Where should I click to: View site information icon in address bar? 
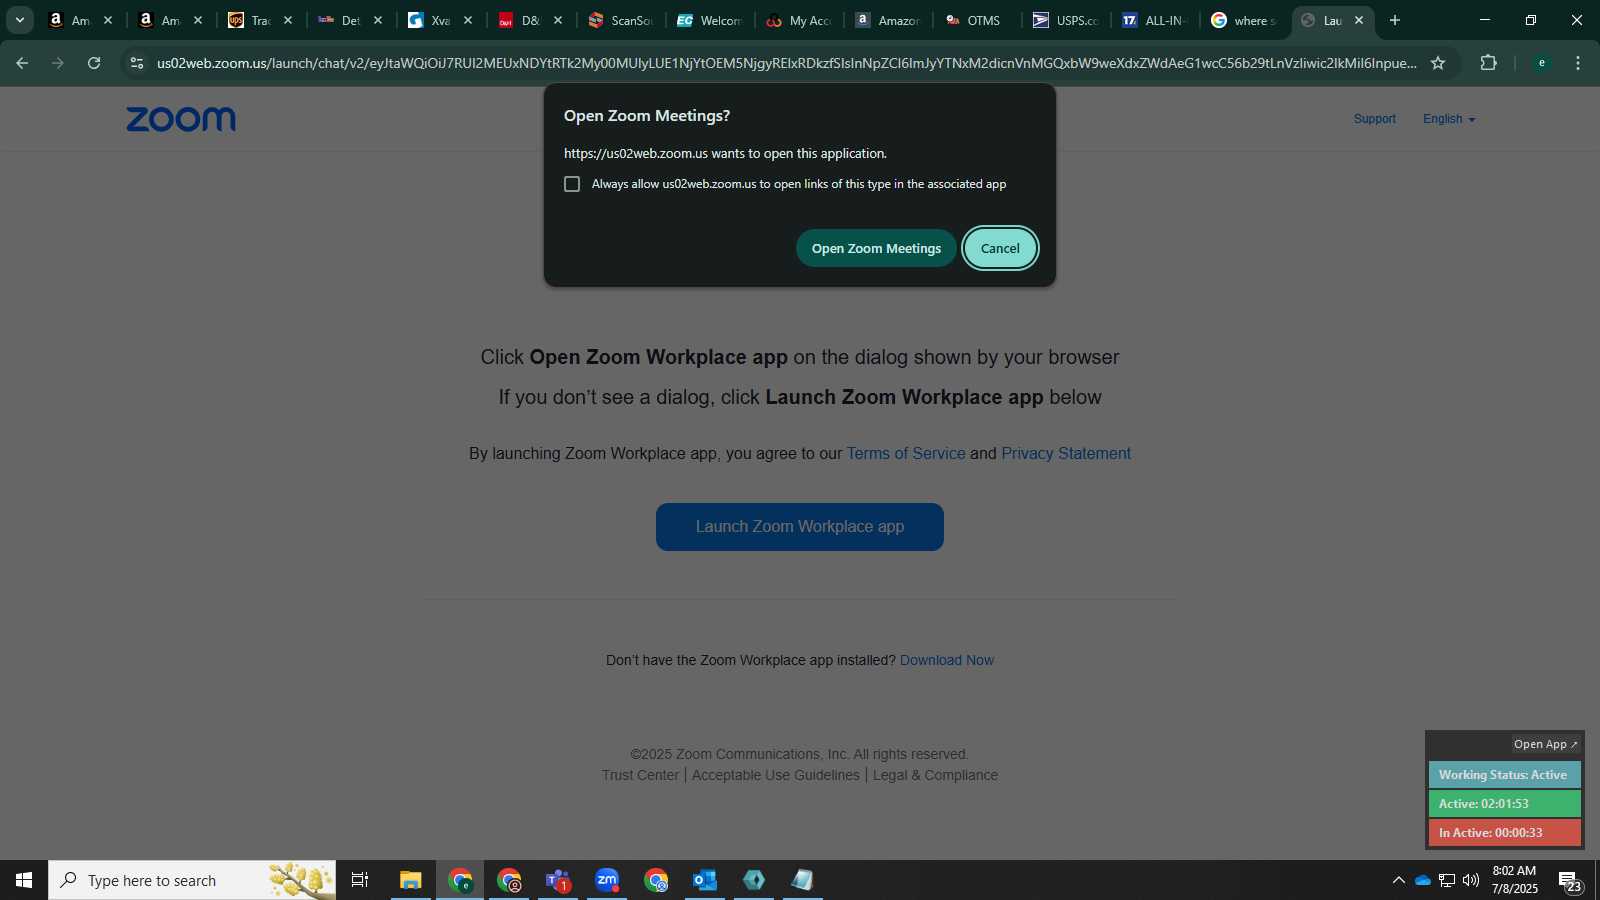coord(137,63)
